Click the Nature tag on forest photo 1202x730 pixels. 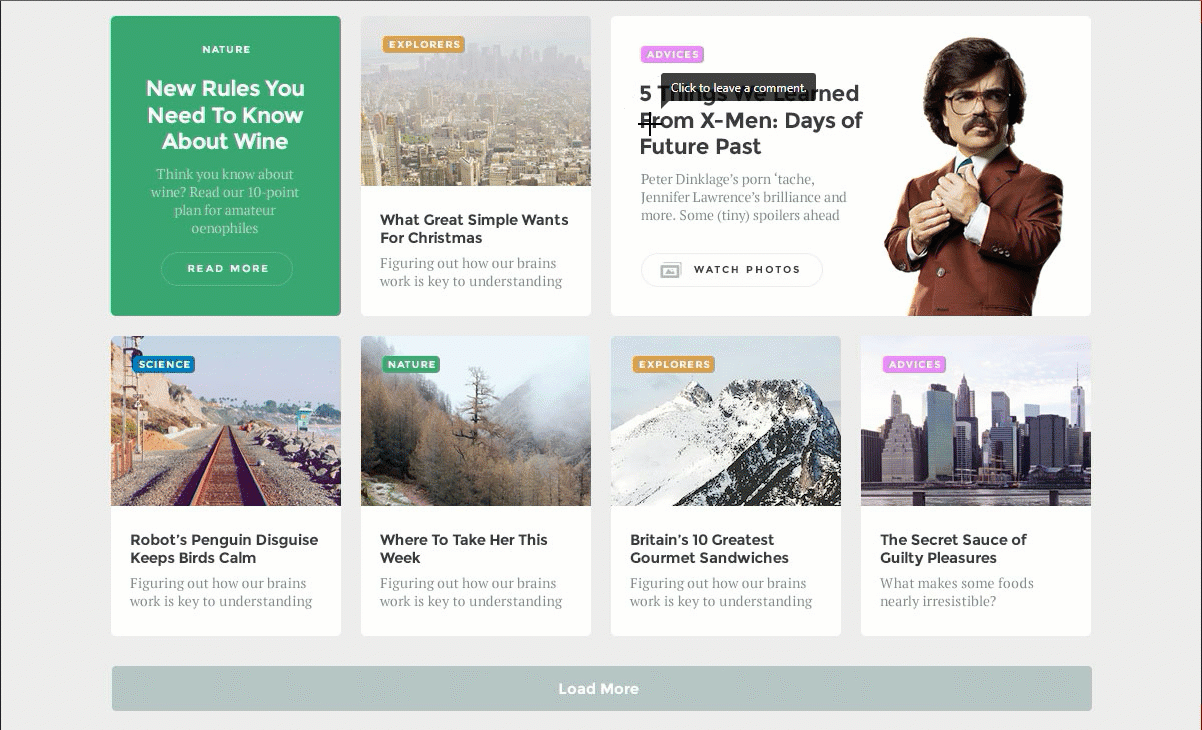(411, 365)
